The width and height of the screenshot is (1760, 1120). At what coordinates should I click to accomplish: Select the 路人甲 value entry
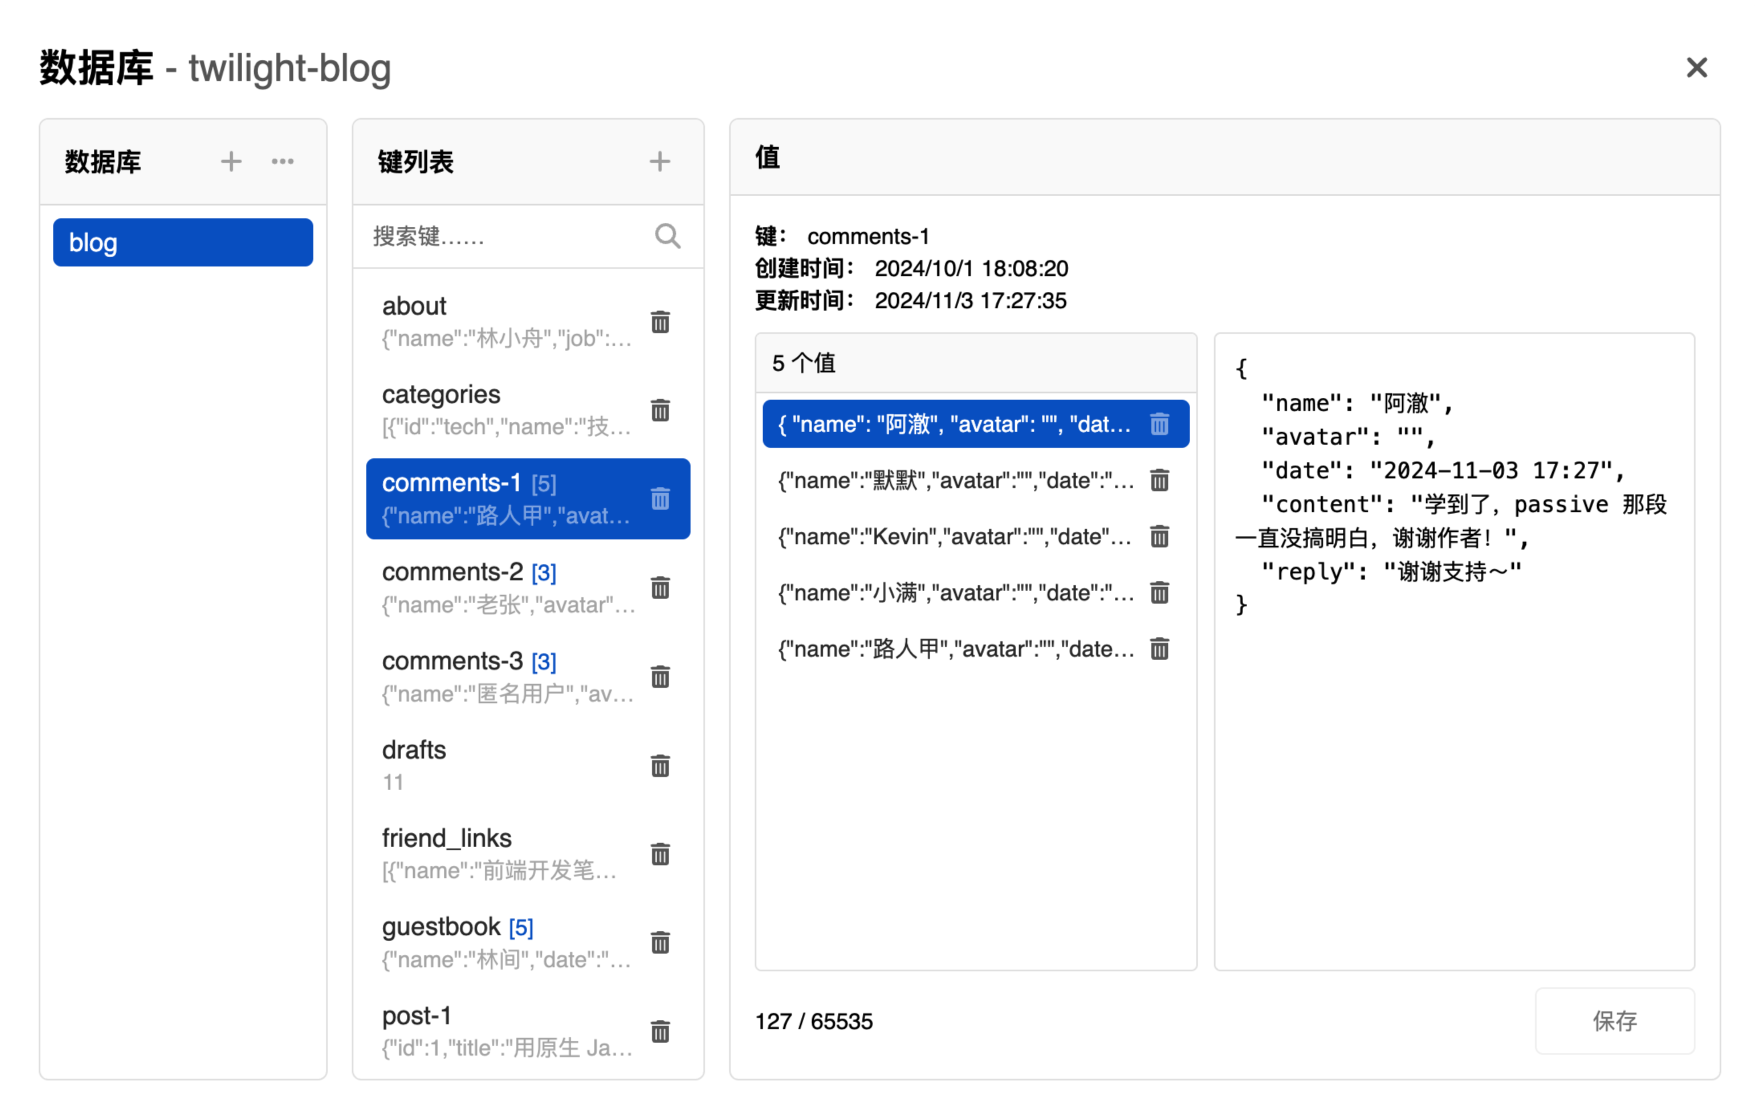(976, 649)
